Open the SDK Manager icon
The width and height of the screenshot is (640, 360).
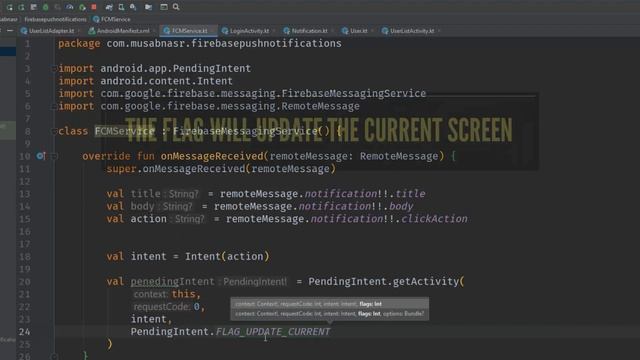click(133, 7)
